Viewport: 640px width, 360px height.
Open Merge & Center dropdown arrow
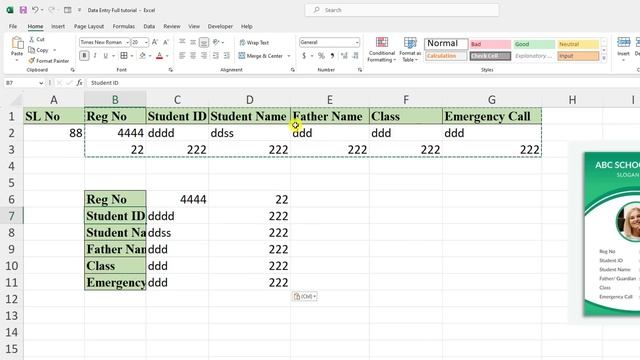tap(289, 56)
